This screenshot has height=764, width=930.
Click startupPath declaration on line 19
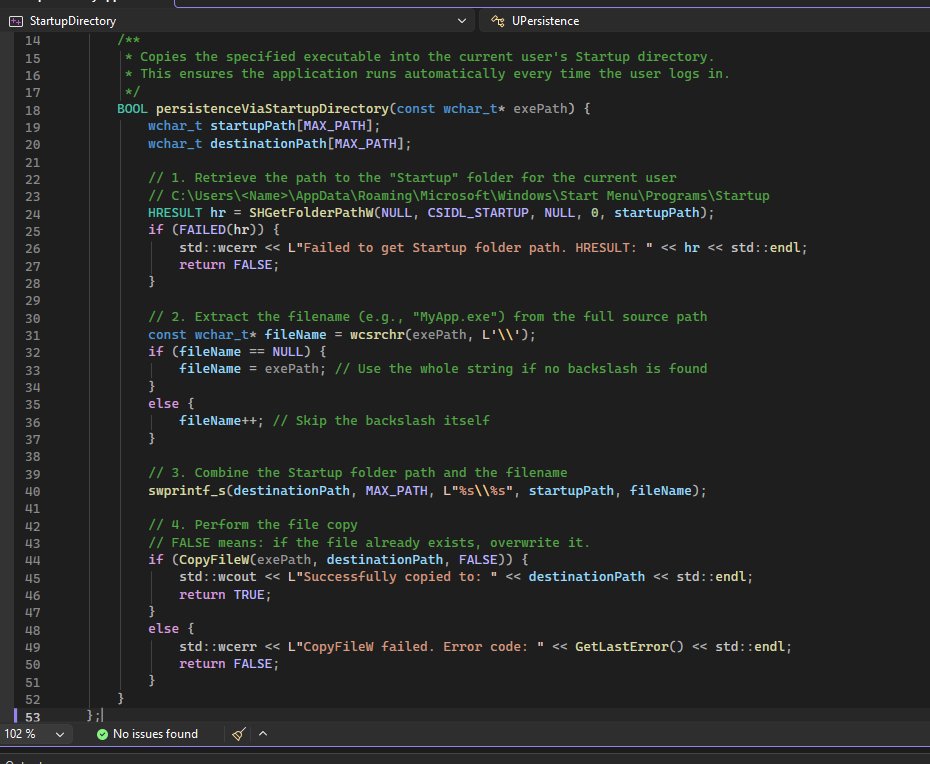click(253, 126)
